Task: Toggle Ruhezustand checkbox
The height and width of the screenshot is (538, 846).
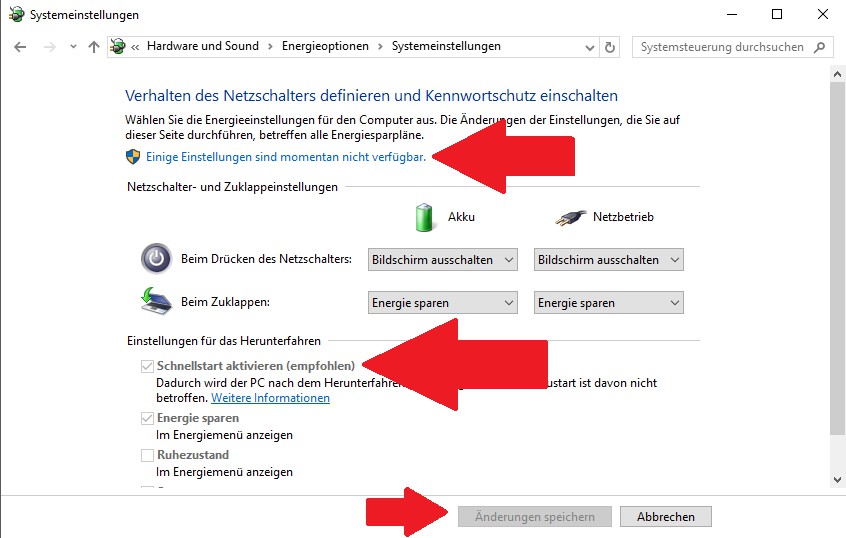Action: tap(147, 455)
